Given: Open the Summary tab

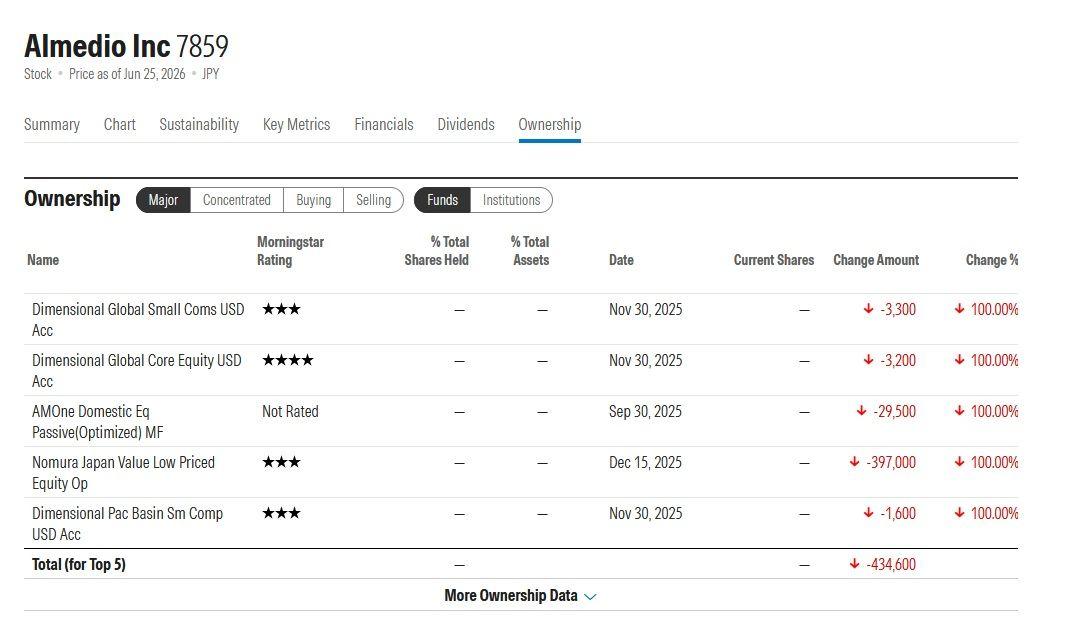Looking at the screenshot, I should (x=51, y=124).
